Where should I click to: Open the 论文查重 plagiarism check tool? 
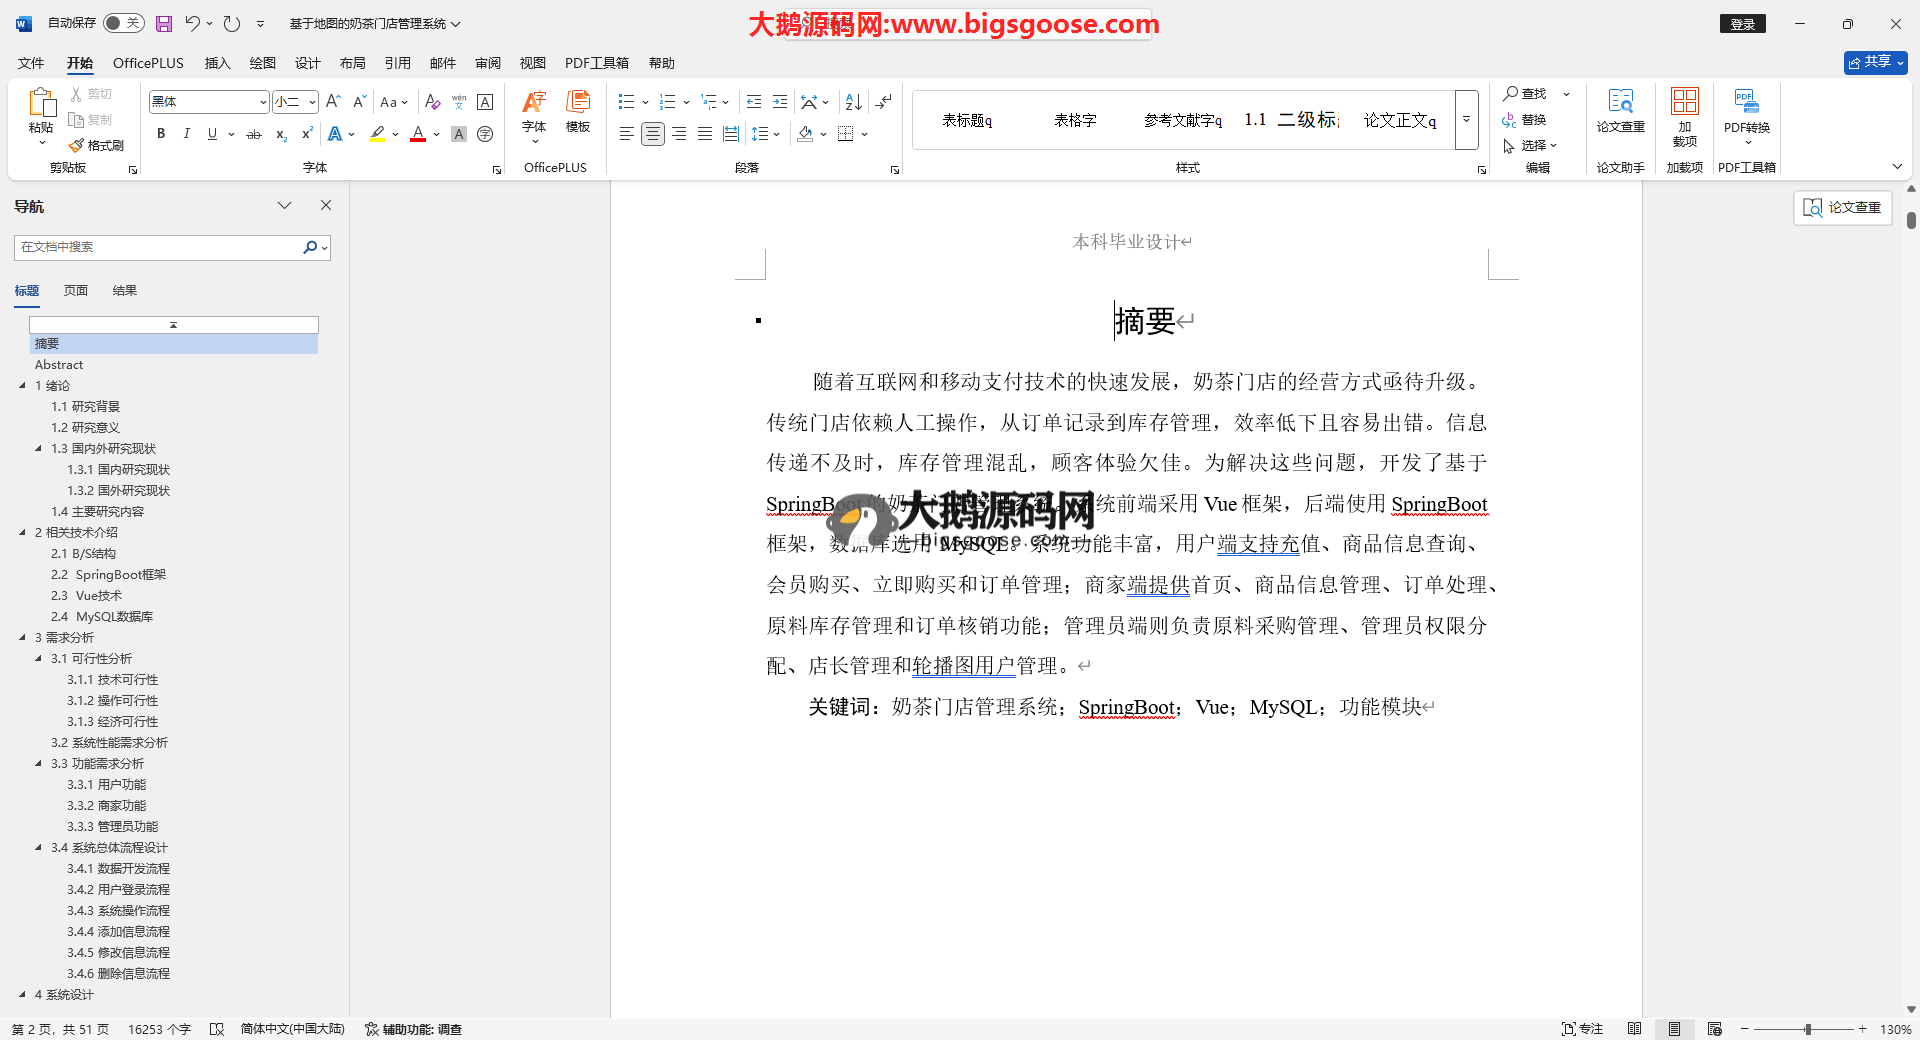tap(1620, 110)
